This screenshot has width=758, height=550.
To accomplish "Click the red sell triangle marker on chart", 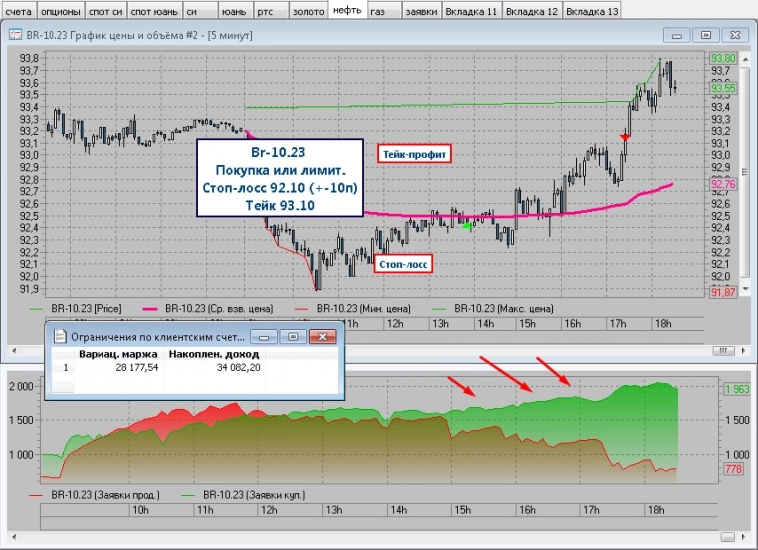I will pyautogui.click(x=625, y=137).
